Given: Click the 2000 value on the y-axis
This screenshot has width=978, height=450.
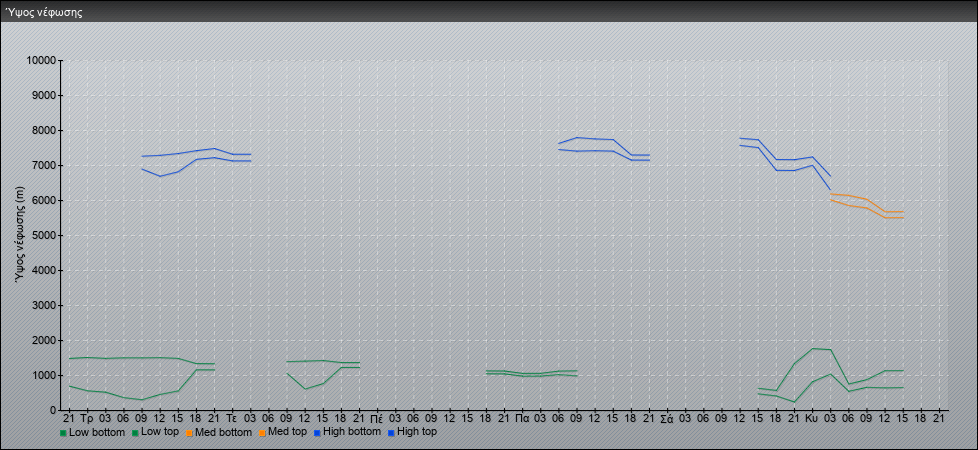Looking at the screenshot, I should click(x=44, y=340).
